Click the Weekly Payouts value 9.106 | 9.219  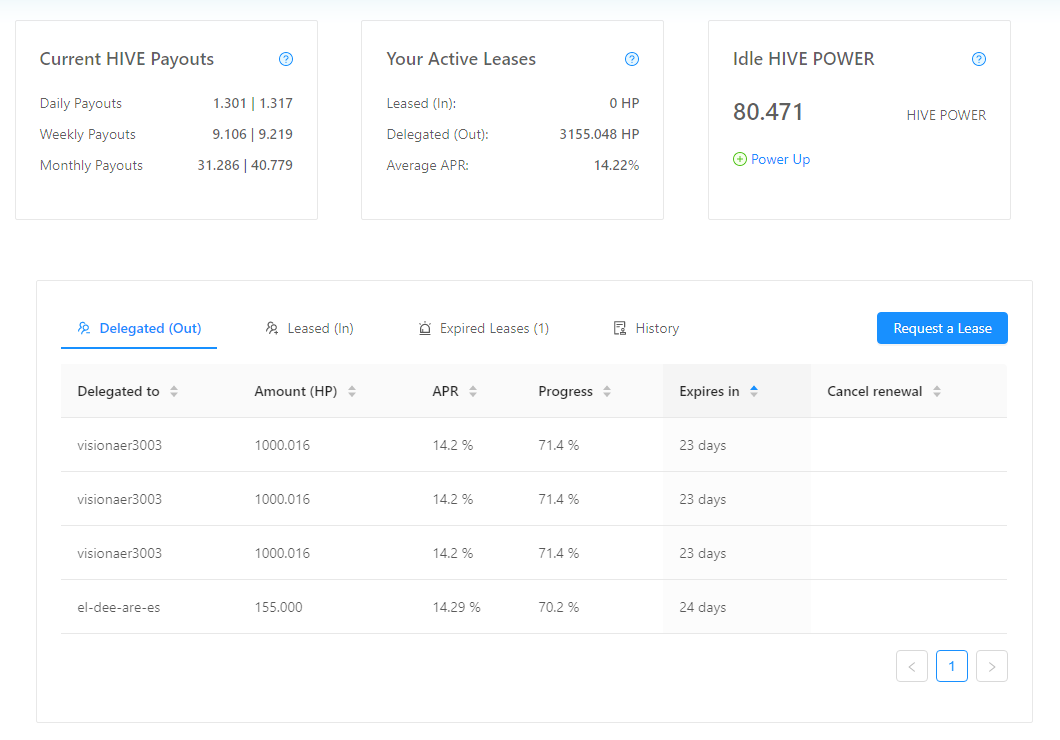tap(253, 134)
